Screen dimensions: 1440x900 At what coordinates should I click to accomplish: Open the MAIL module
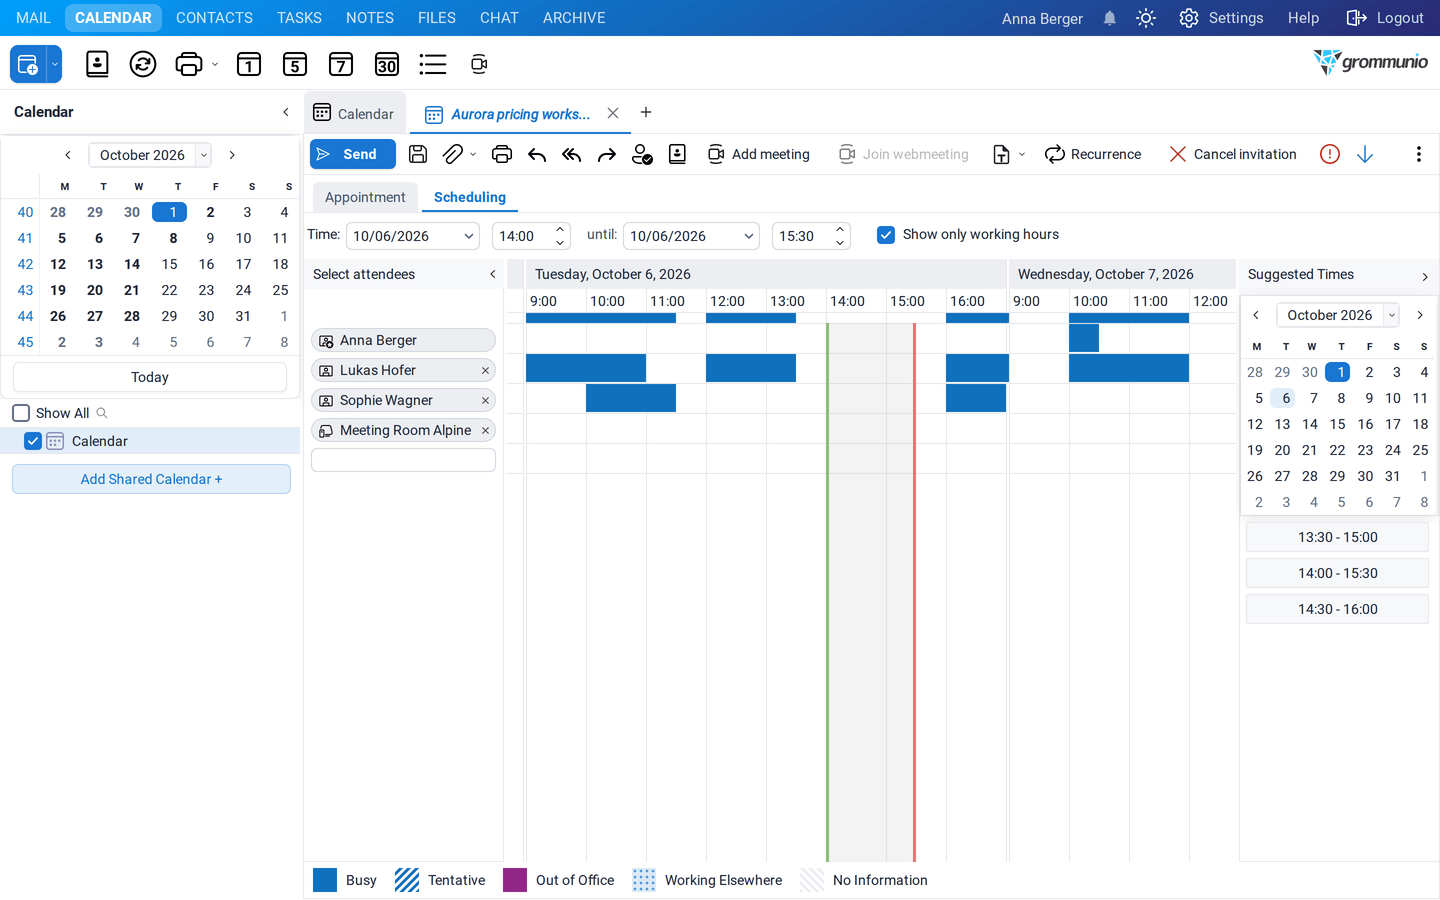[x=33, y=18]
